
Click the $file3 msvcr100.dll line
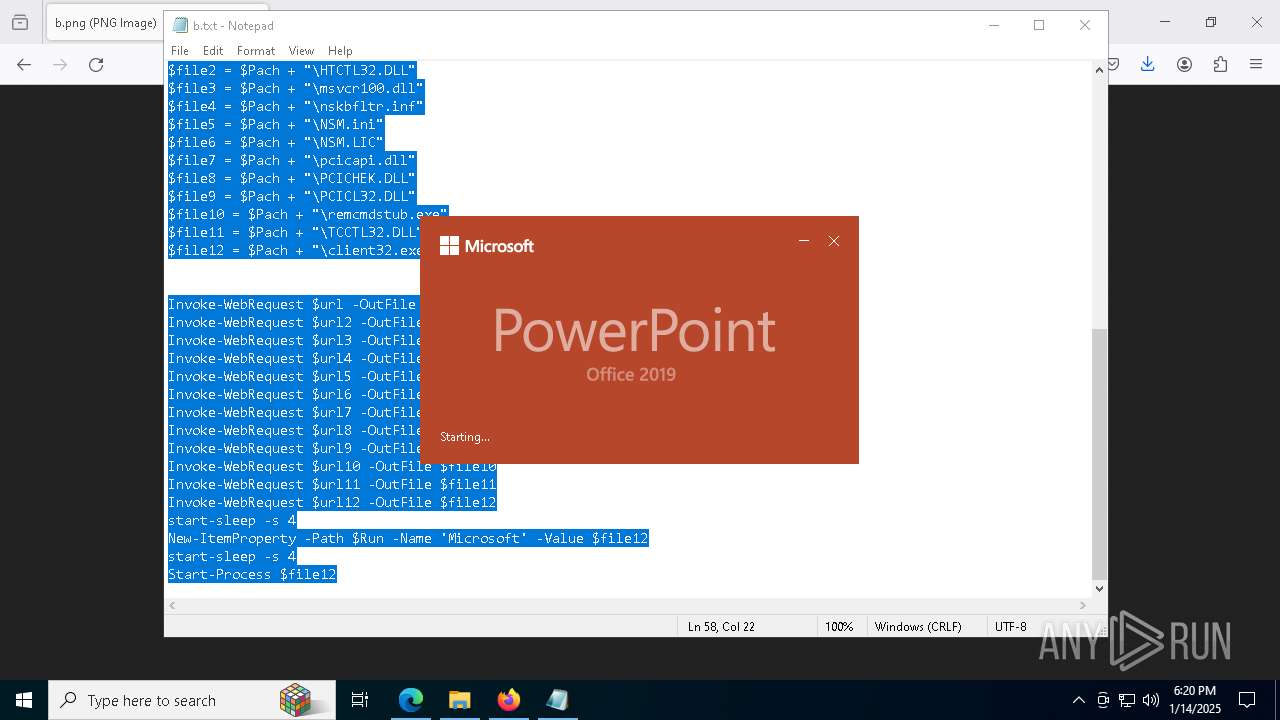[x=296, y=88]
